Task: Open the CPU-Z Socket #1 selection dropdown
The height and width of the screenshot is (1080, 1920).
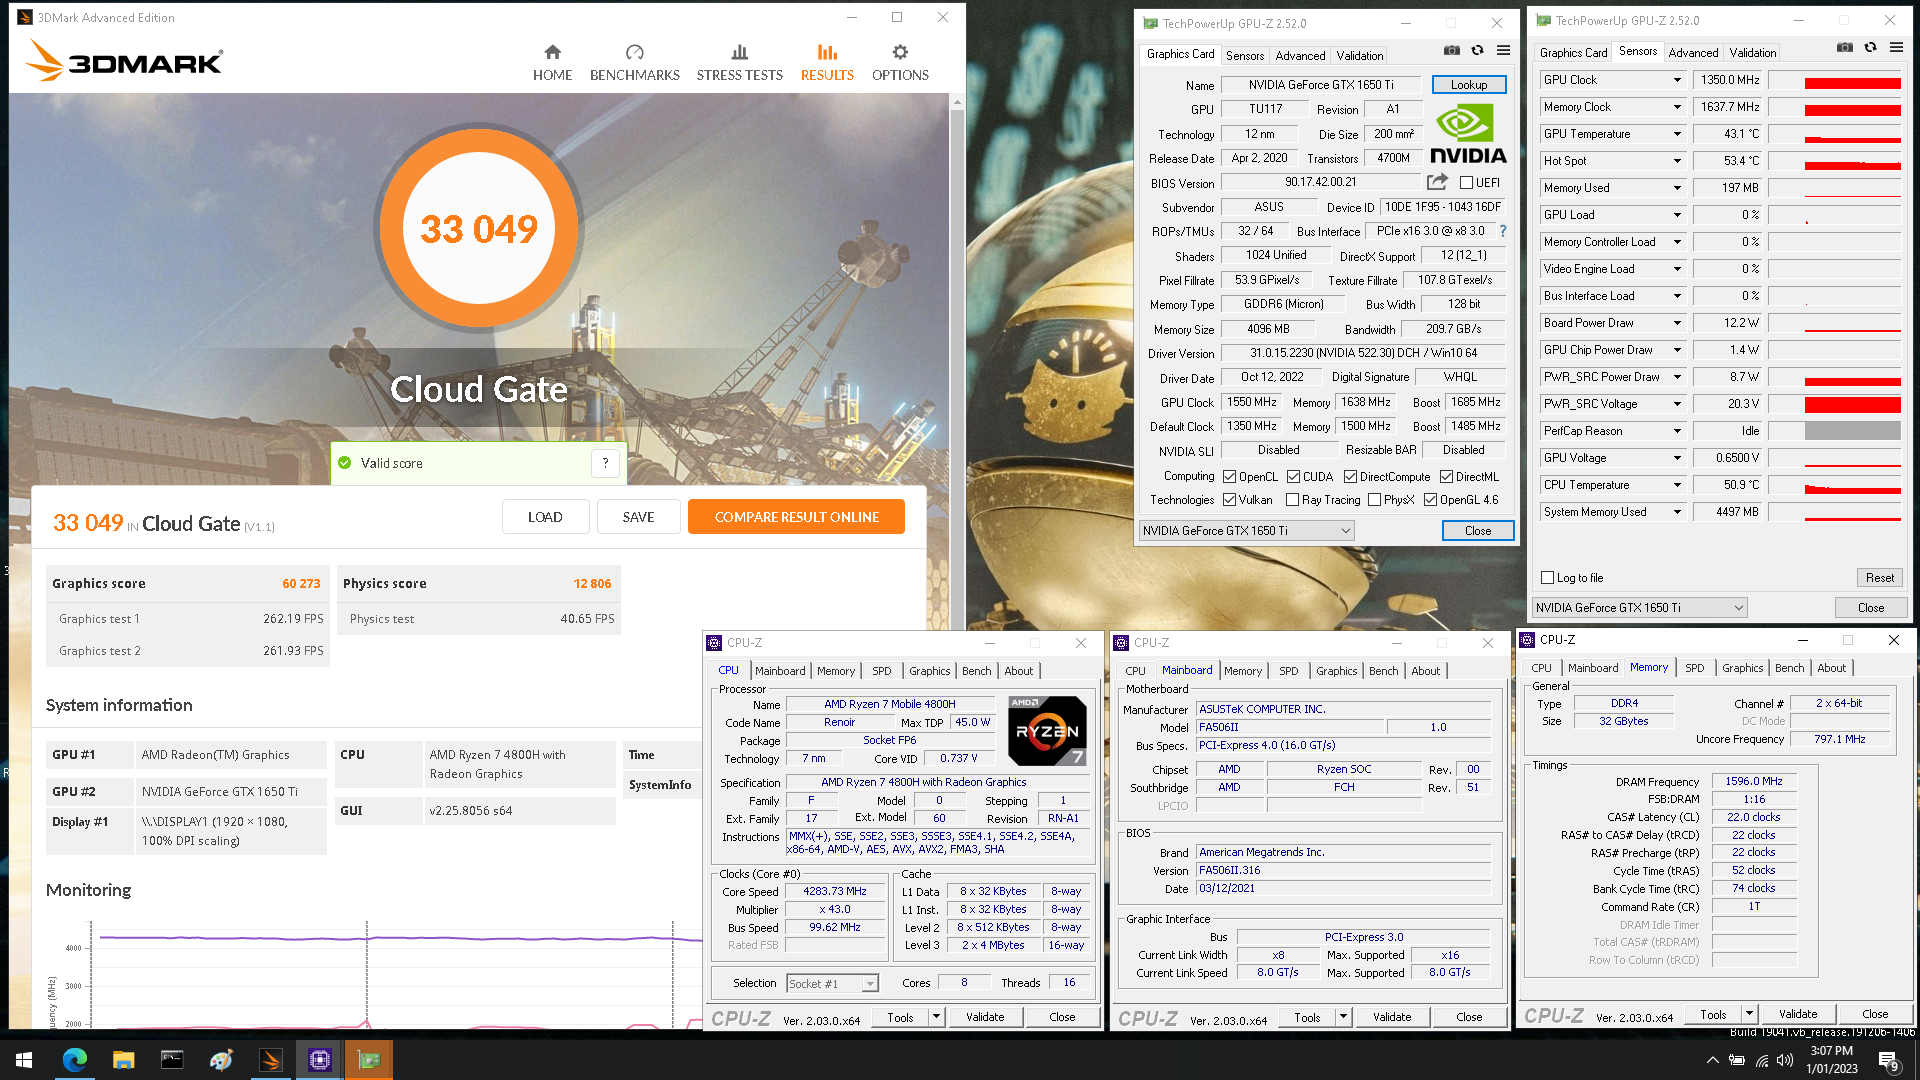Action: click(x=832, y=984)
